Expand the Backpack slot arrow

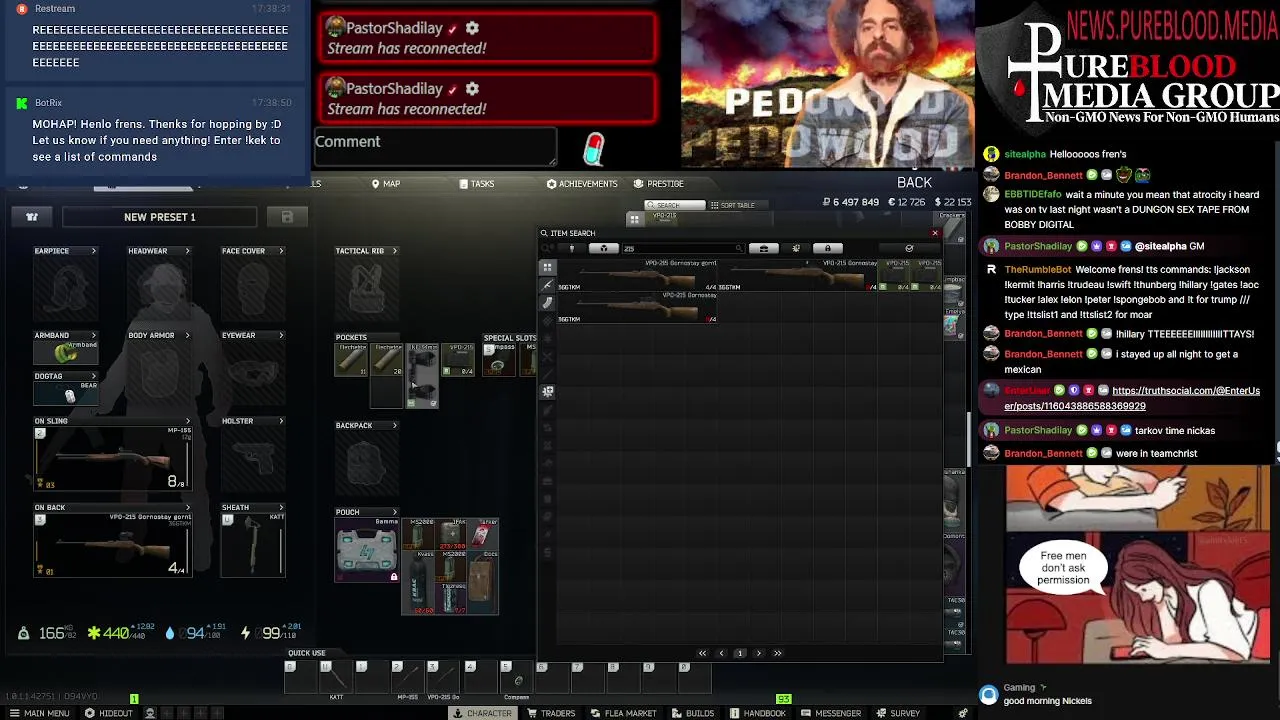tap(394, 426)
